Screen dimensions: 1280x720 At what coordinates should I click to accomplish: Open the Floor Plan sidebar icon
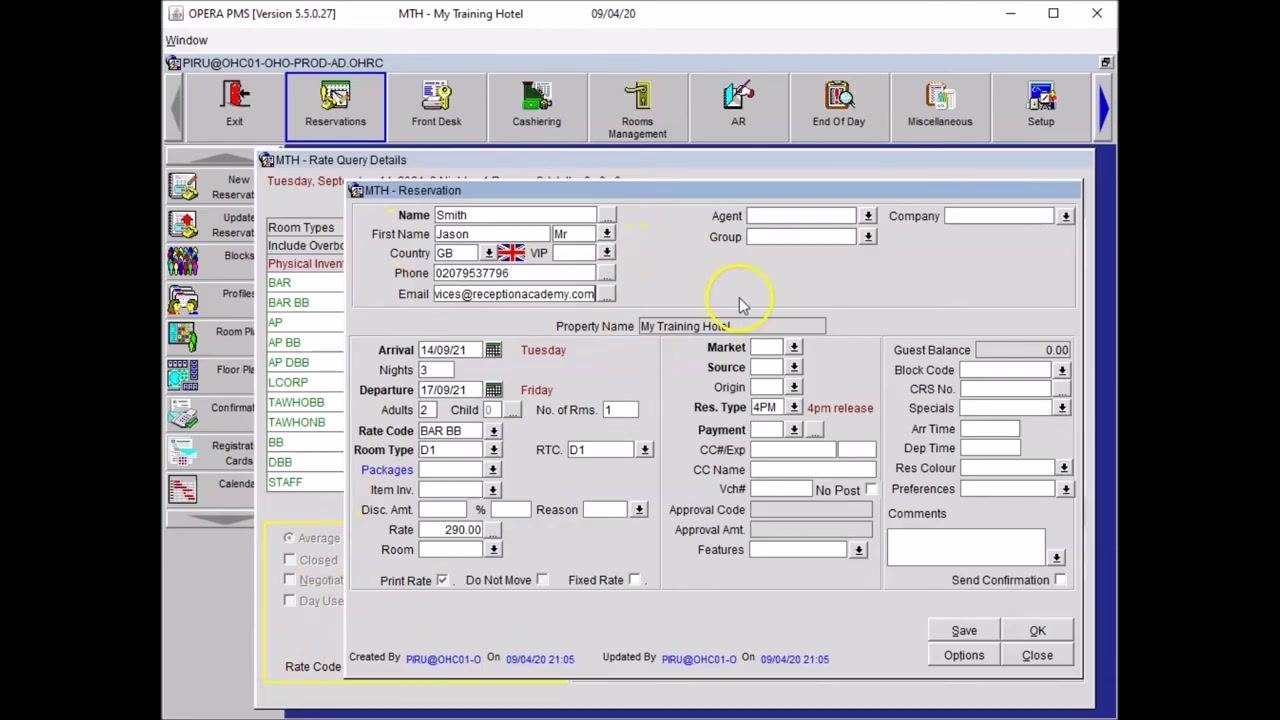pos(183,376)
